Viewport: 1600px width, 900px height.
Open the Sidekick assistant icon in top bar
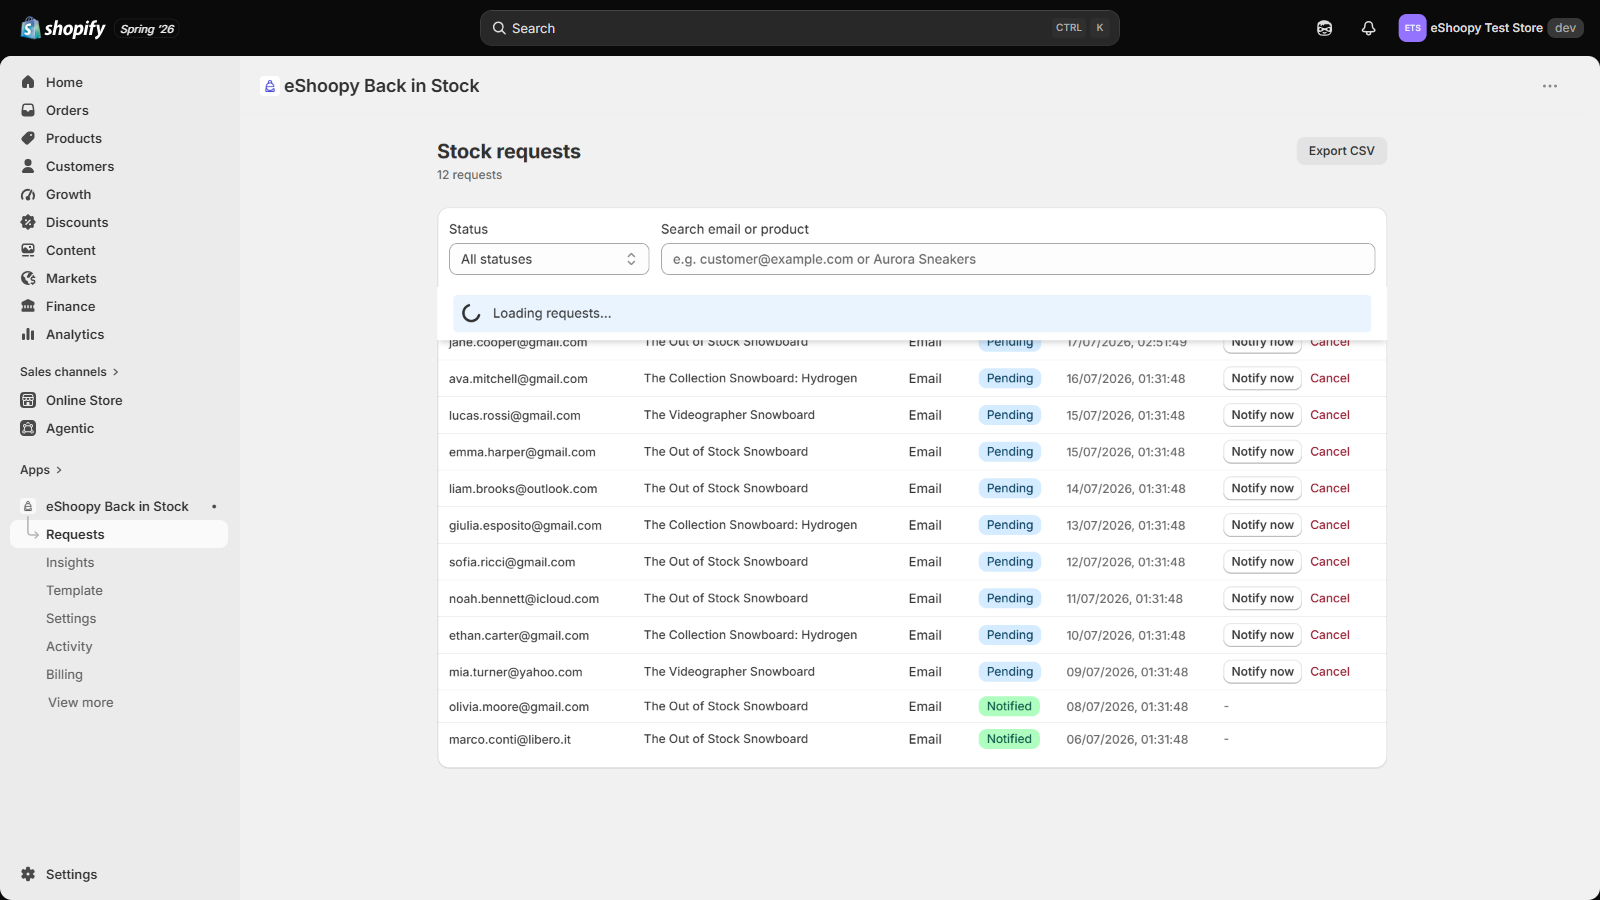tap(1324, 28)
